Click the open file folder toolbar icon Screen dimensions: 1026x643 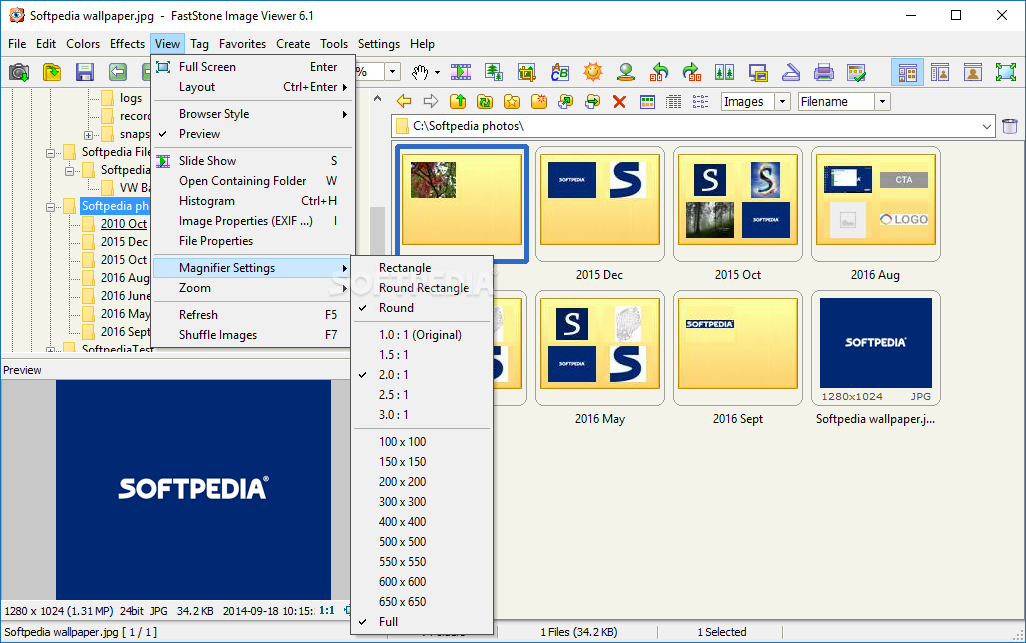tap(52, 71)
